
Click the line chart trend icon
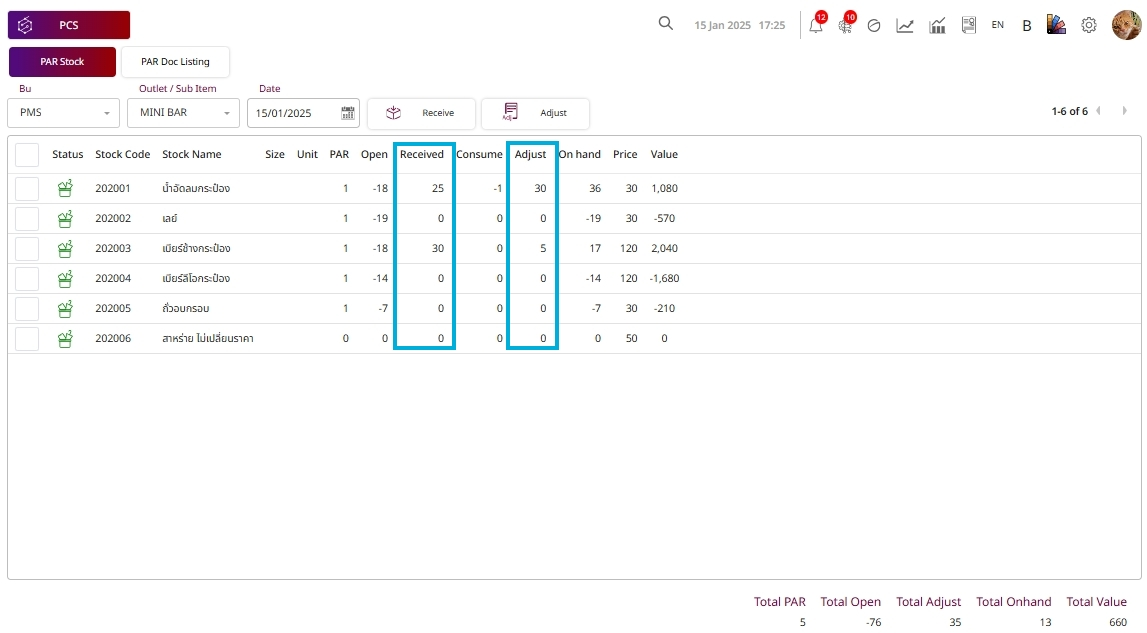tap(905, 26)
